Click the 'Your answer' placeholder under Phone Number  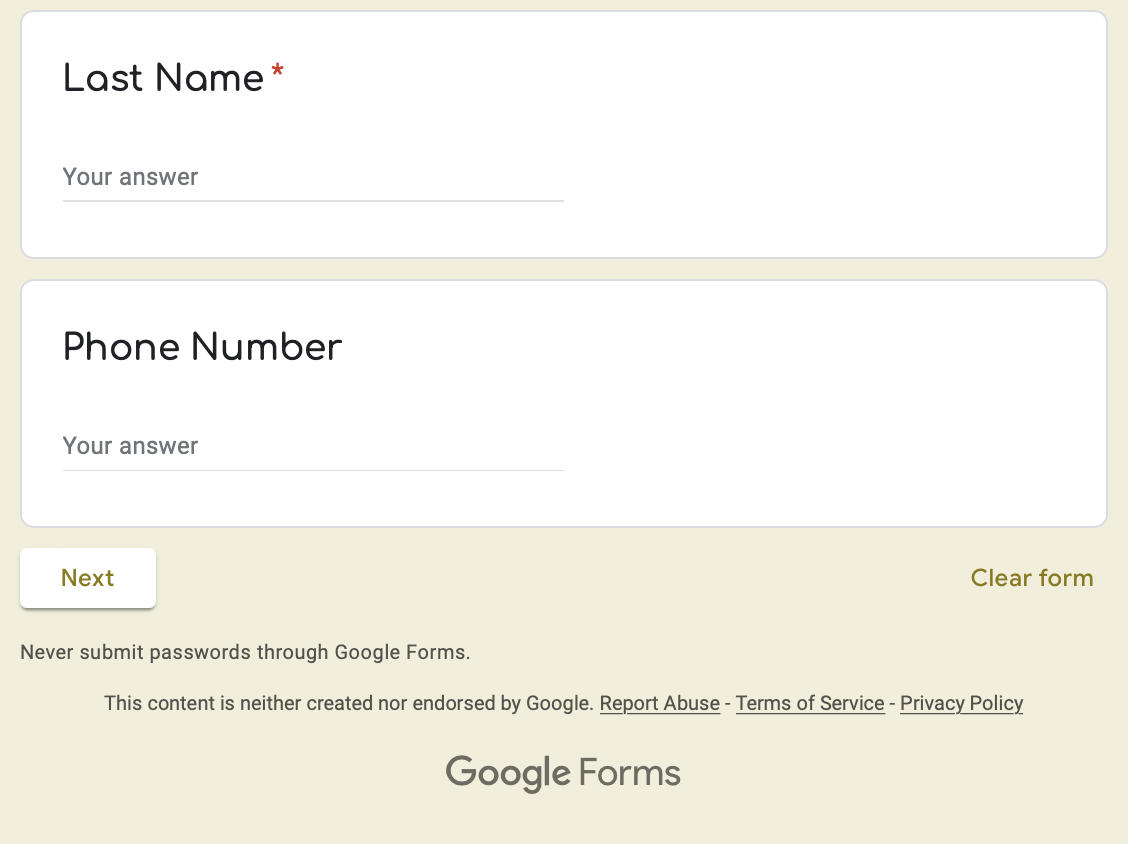point(130,446)
